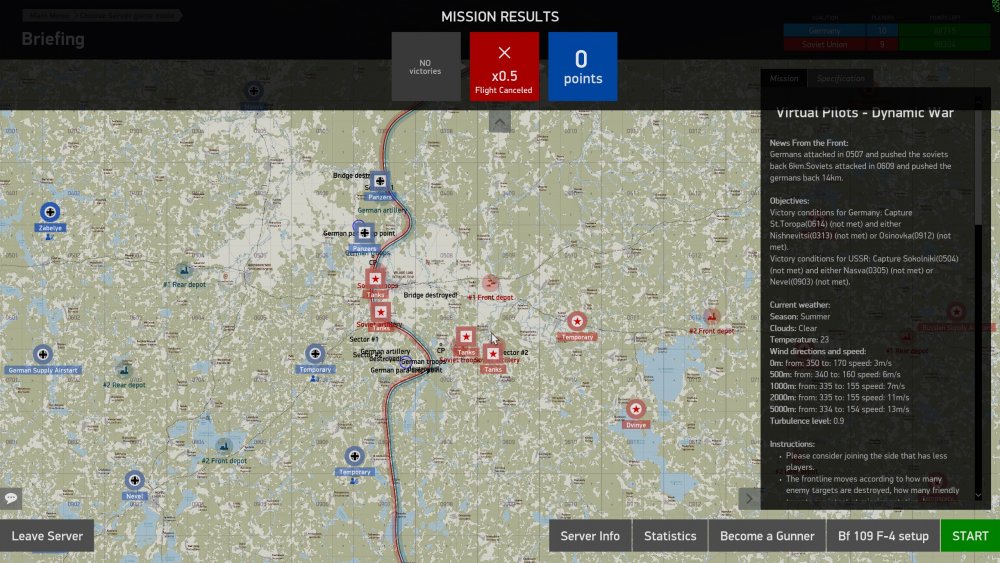The width and height of the screenshot is (1000, 563).
Task: Click 'Turbulence level: 0.9' text
Action: click(x=807, y=421)
